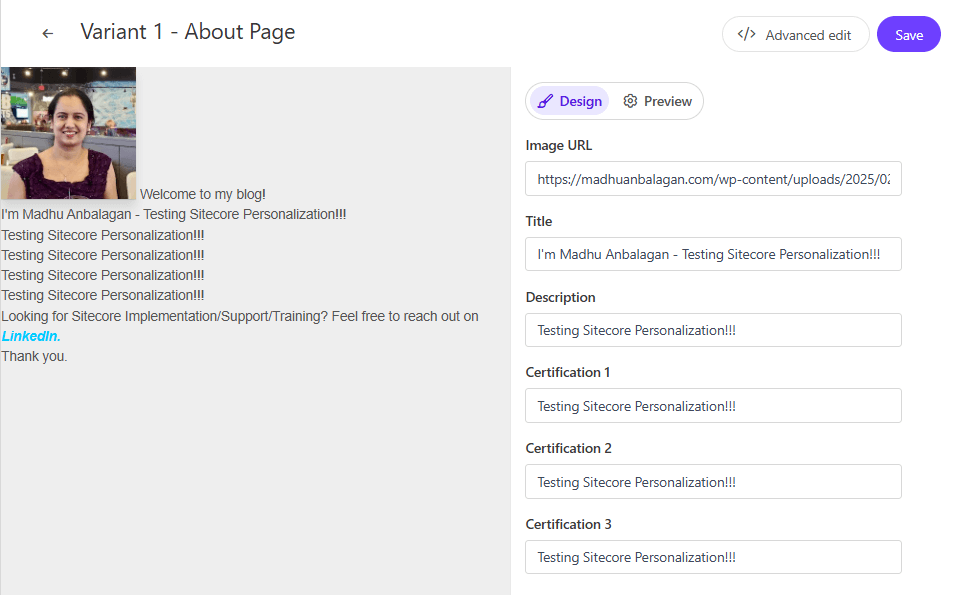Edit the Certification 1 field
970x595 pixels.
click(713, 406)
